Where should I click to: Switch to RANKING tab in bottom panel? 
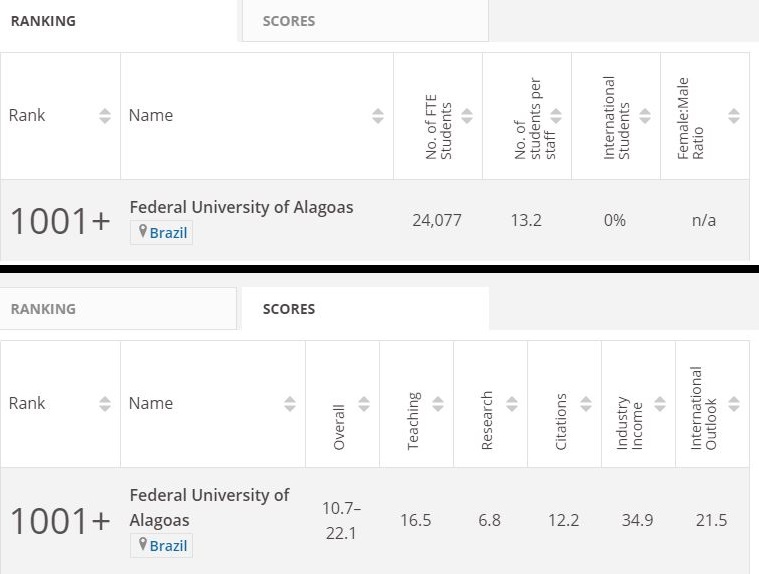43,309
